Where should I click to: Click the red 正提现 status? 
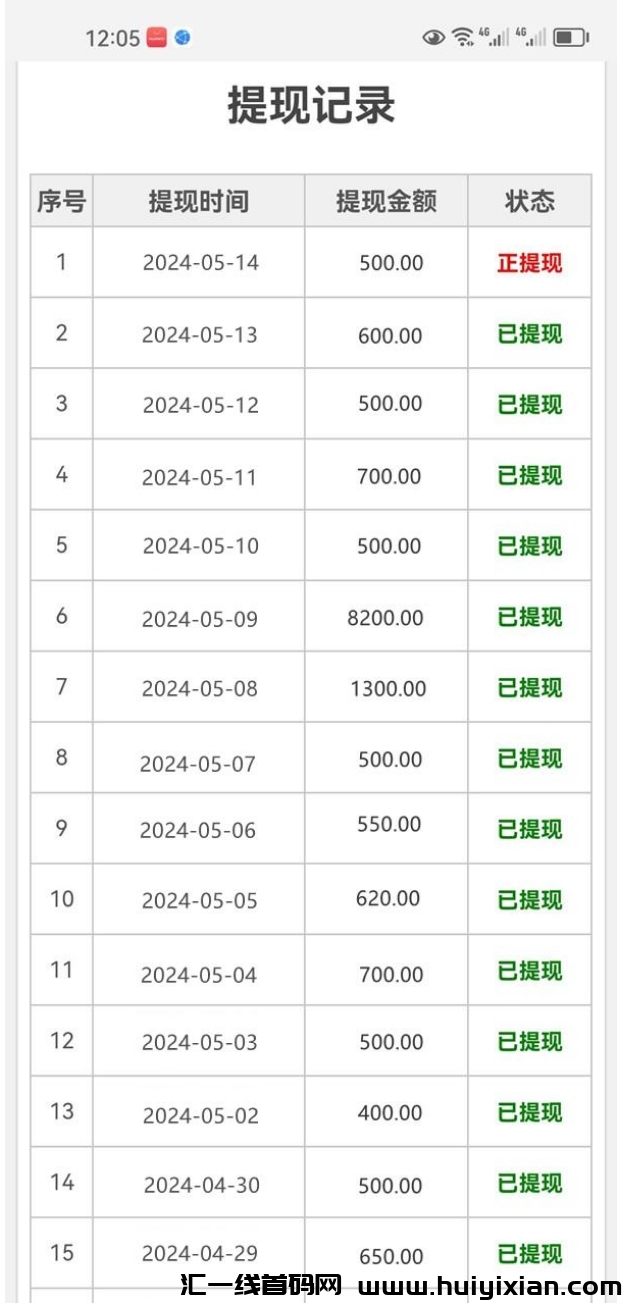pos(529,263)
